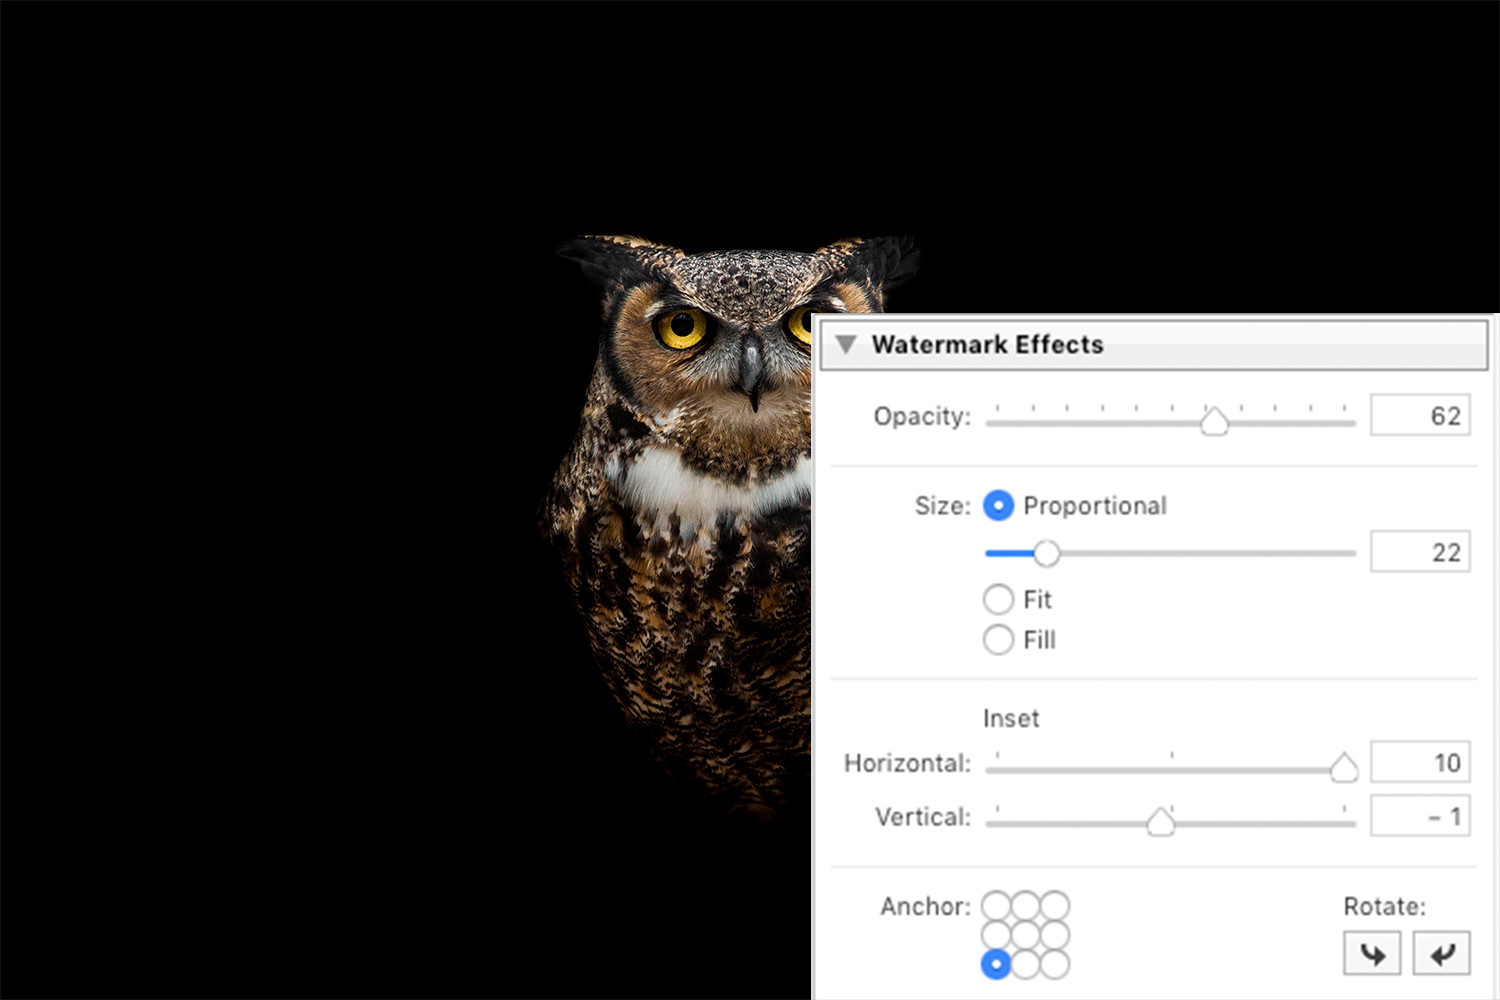The height and width of the screenshot is (1000, 1500).
Task: Click the Opacity slider handle
Action: pos(1214,422)
